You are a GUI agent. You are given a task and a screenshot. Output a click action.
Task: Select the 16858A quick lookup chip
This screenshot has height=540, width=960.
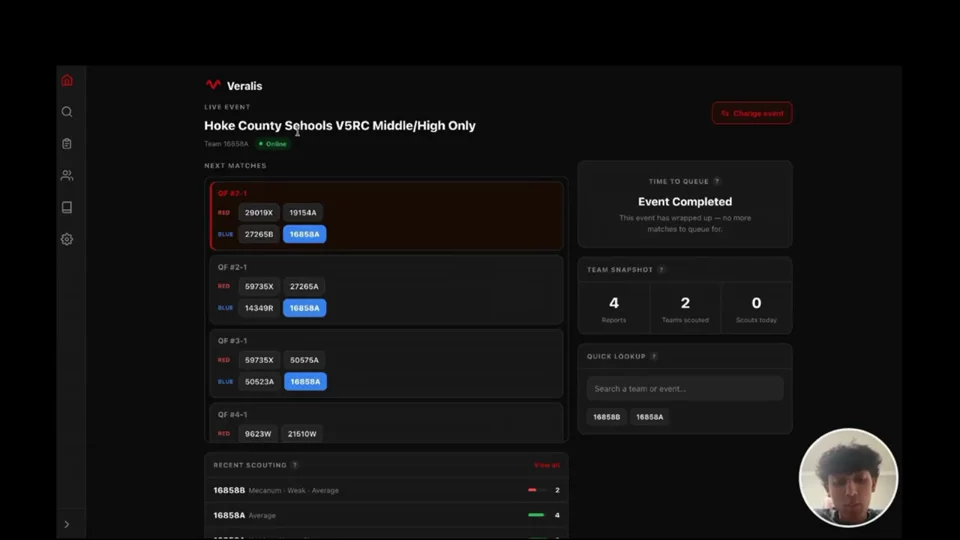pos(650,417)
